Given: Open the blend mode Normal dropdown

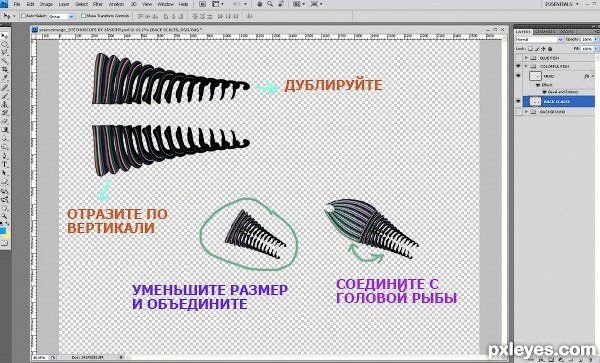Looking at the screenshot, I should (539, 39).
